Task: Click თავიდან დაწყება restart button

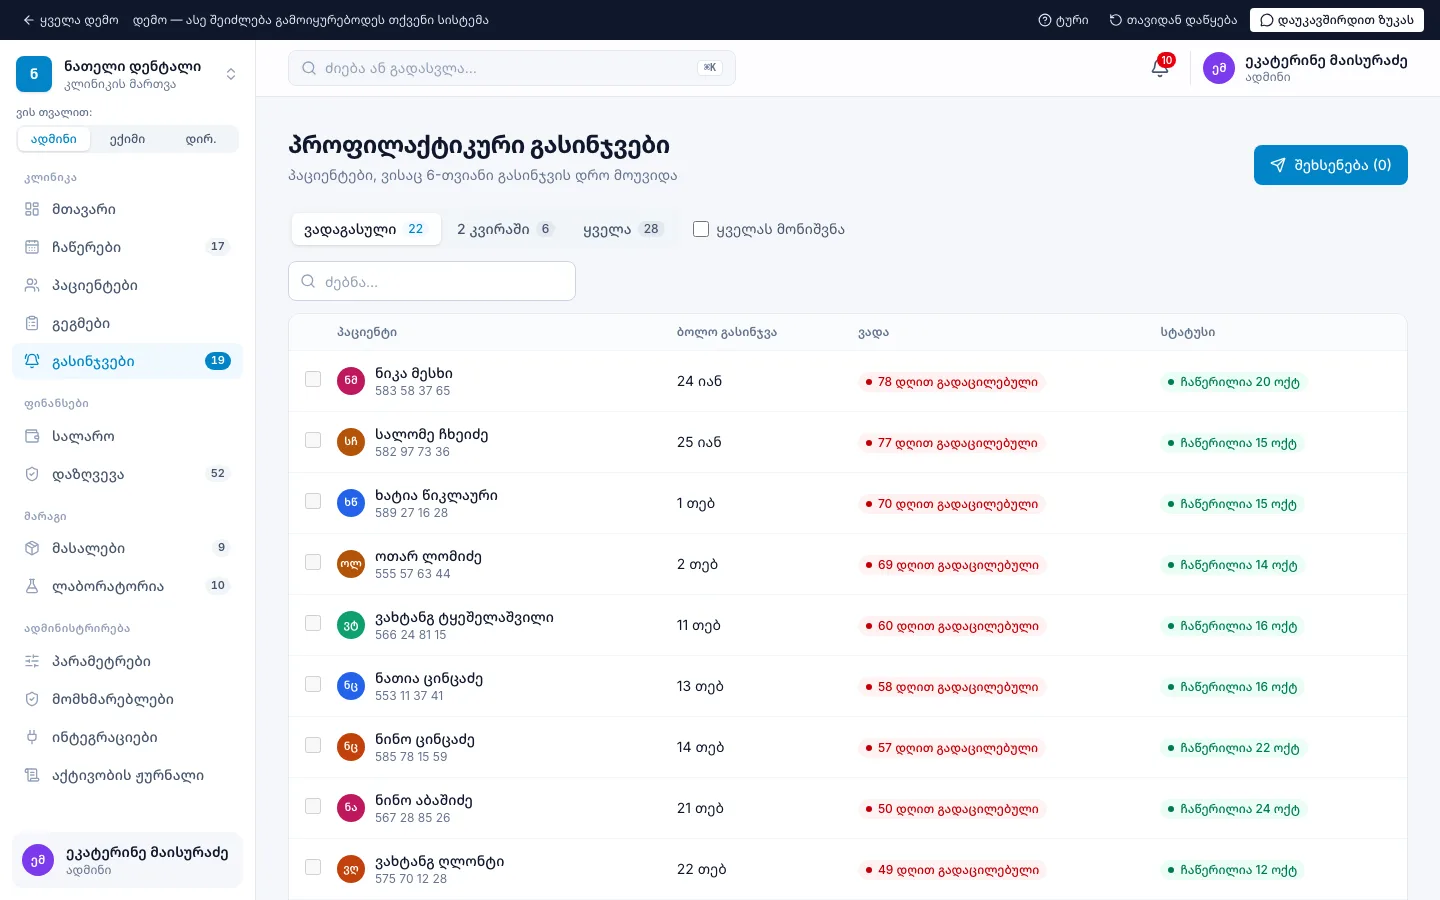Action: (1173, 20)
